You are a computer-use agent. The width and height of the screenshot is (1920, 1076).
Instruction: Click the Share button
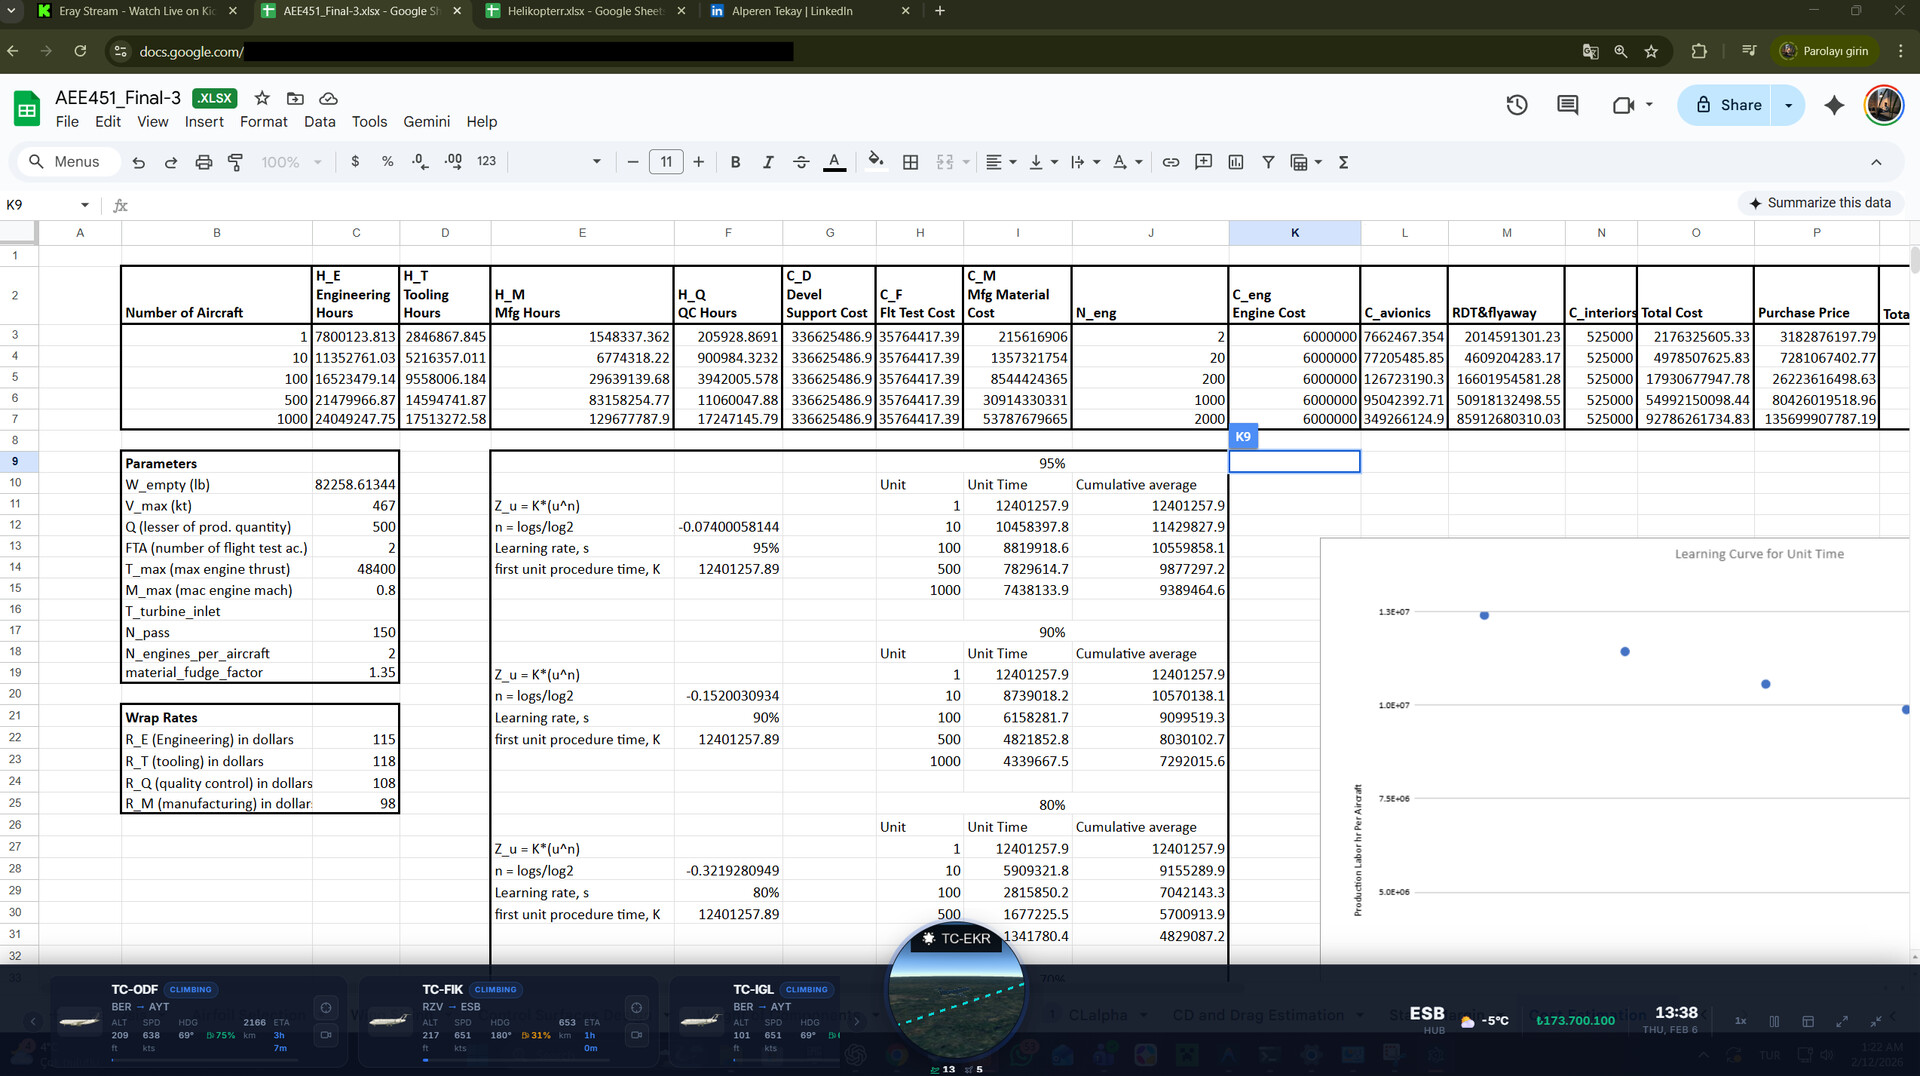[x=1733, y=105]
